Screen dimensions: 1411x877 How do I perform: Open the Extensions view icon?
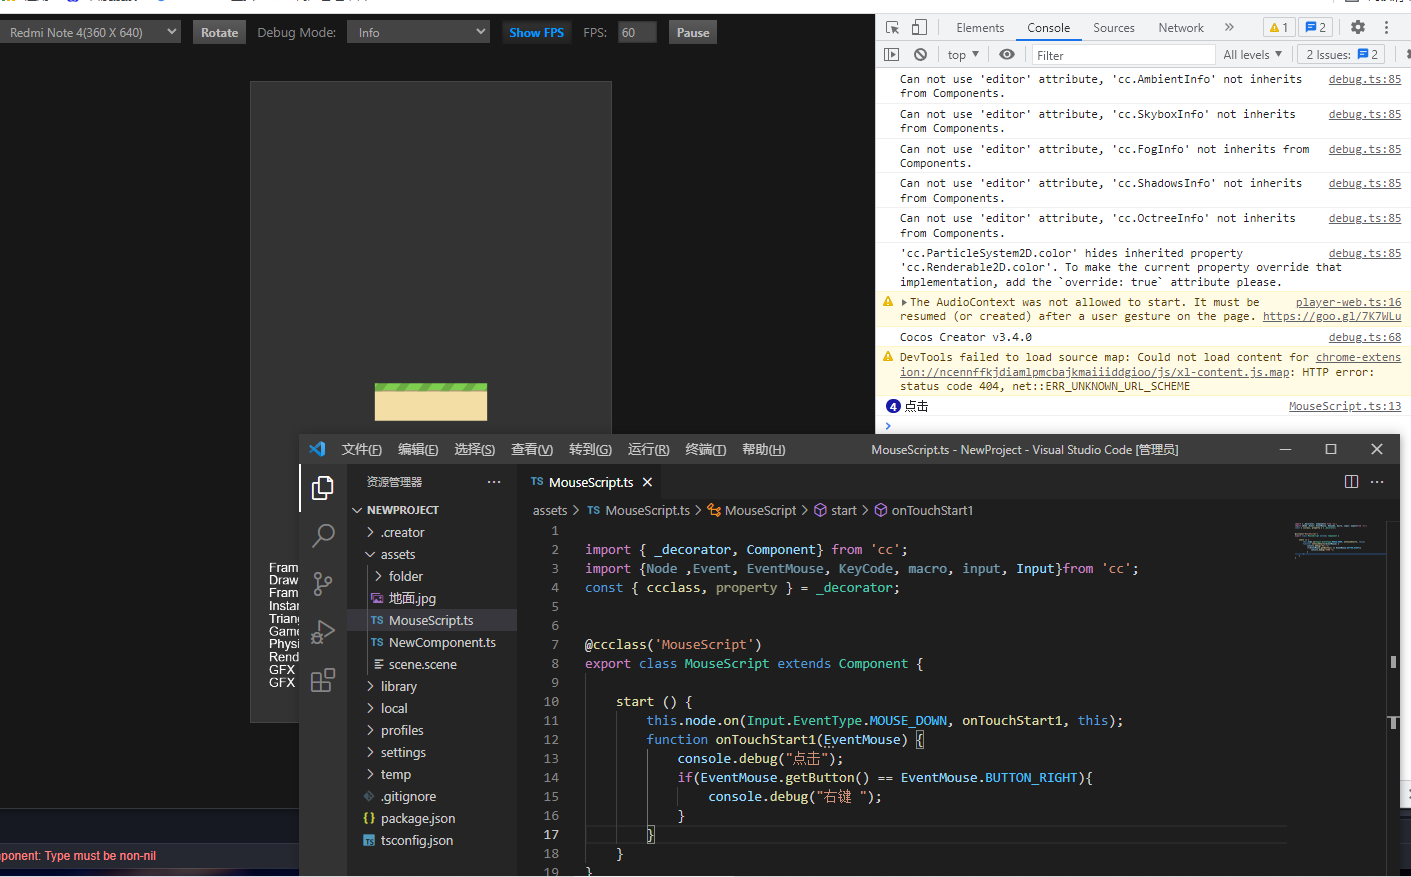(x=323, y=681)
